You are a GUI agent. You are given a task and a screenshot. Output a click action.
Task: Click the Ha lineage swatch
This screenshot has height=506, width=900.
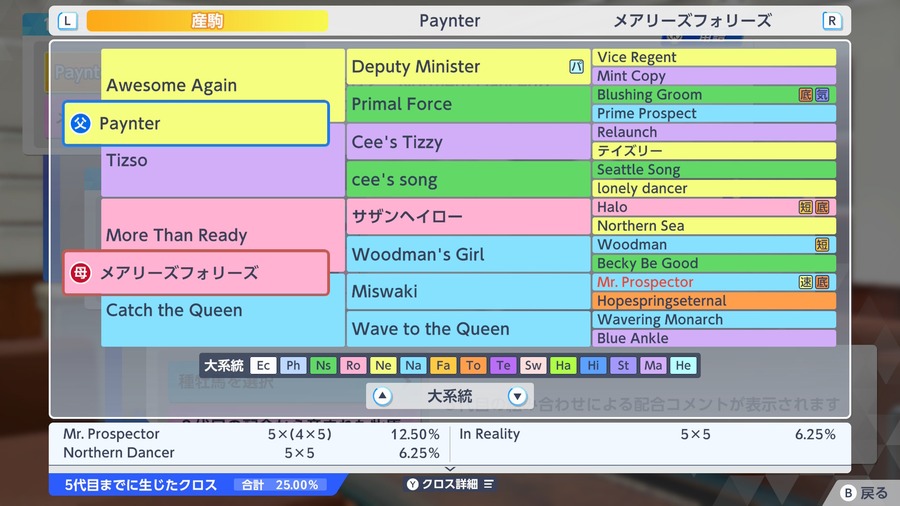[563, 365]
